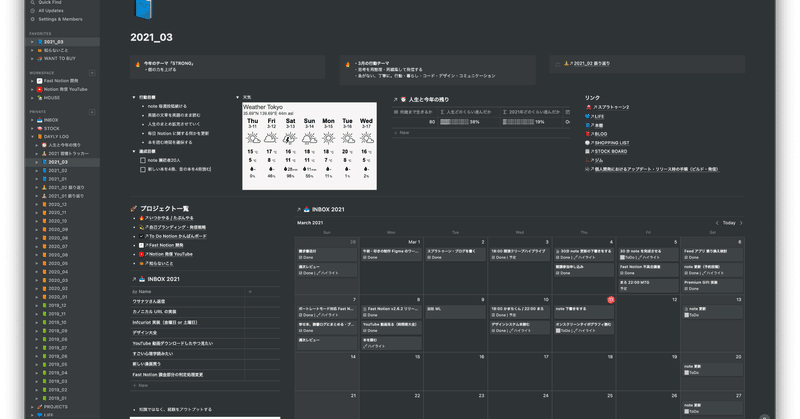The image size is (800, 419).
Task: Add a property with plus in INBOX table header
Action: (250, 291)
